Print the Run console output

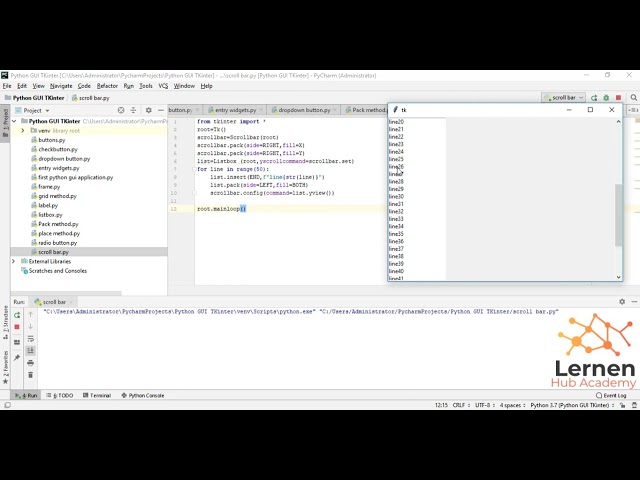coord(31,363)
